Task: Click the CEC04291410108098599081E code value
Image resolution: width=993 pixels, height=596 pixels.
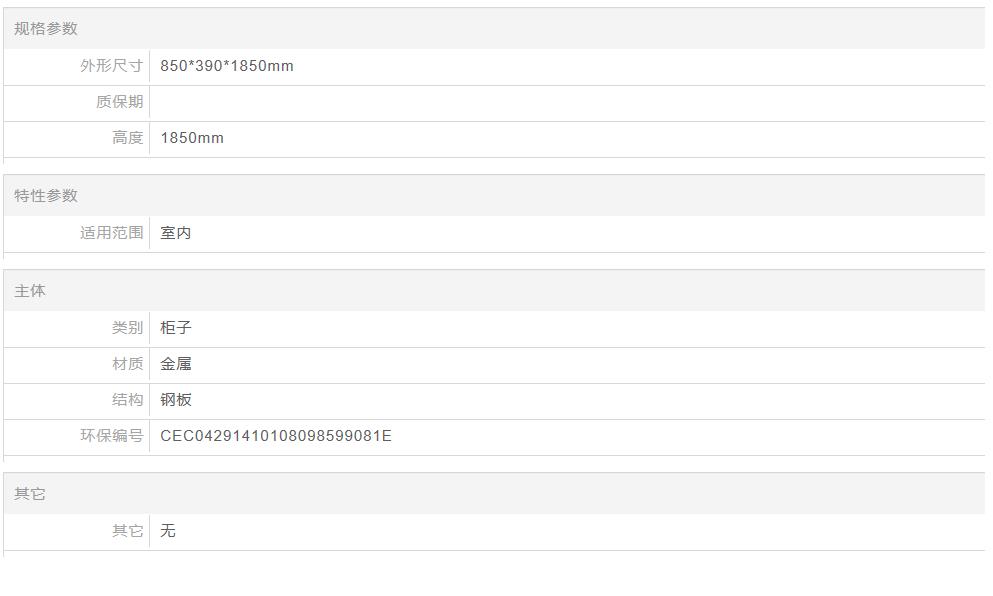Action: 276,436
